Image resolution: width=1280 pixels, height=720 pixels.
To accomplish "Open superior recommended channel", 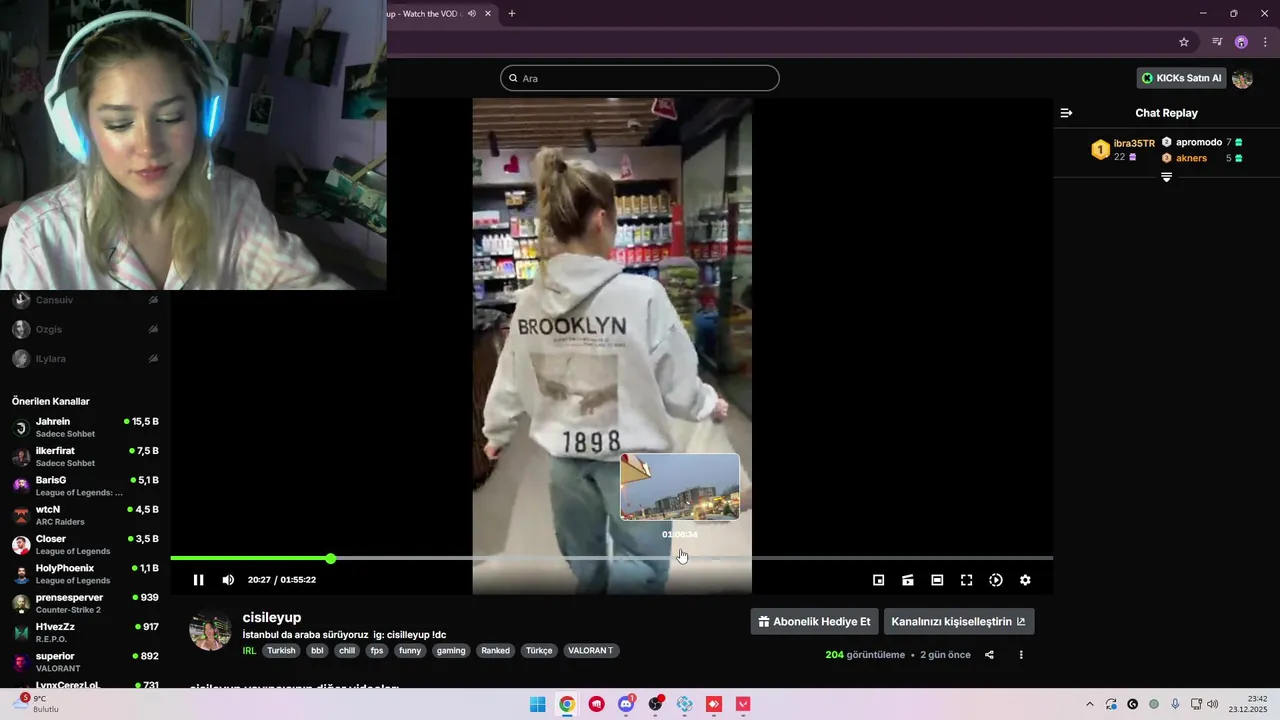I will click(x=85, y=662).
